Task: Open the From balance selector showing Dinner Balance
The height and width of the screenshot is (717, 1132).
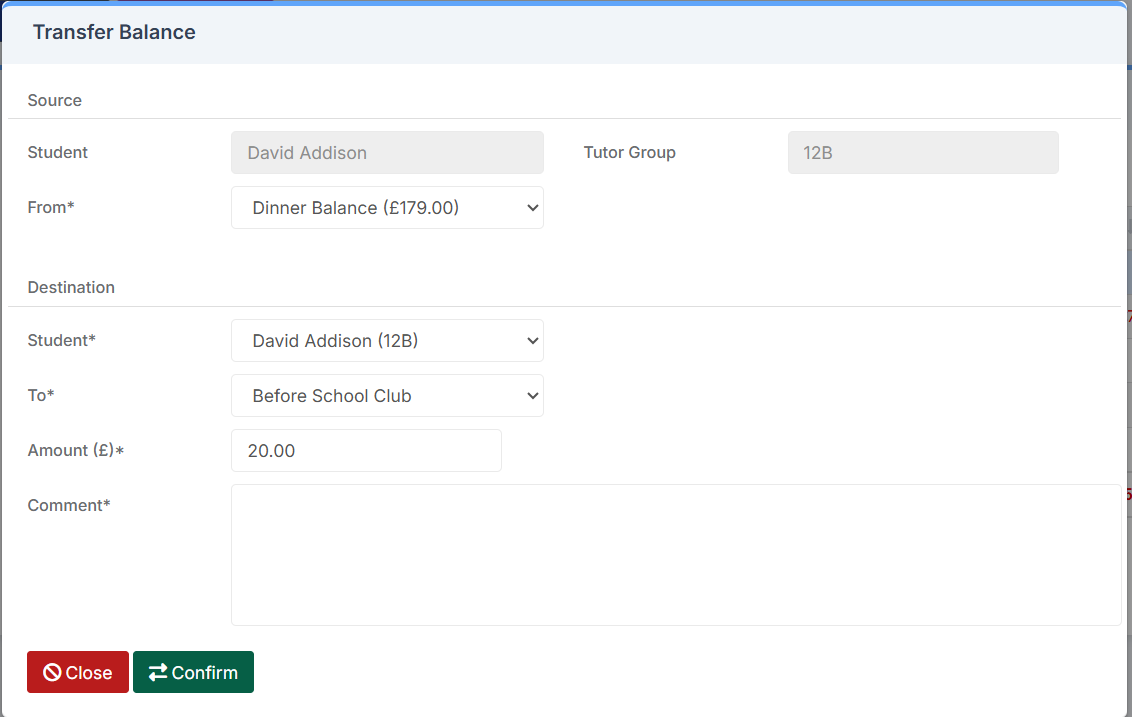Action: point(387,207)
